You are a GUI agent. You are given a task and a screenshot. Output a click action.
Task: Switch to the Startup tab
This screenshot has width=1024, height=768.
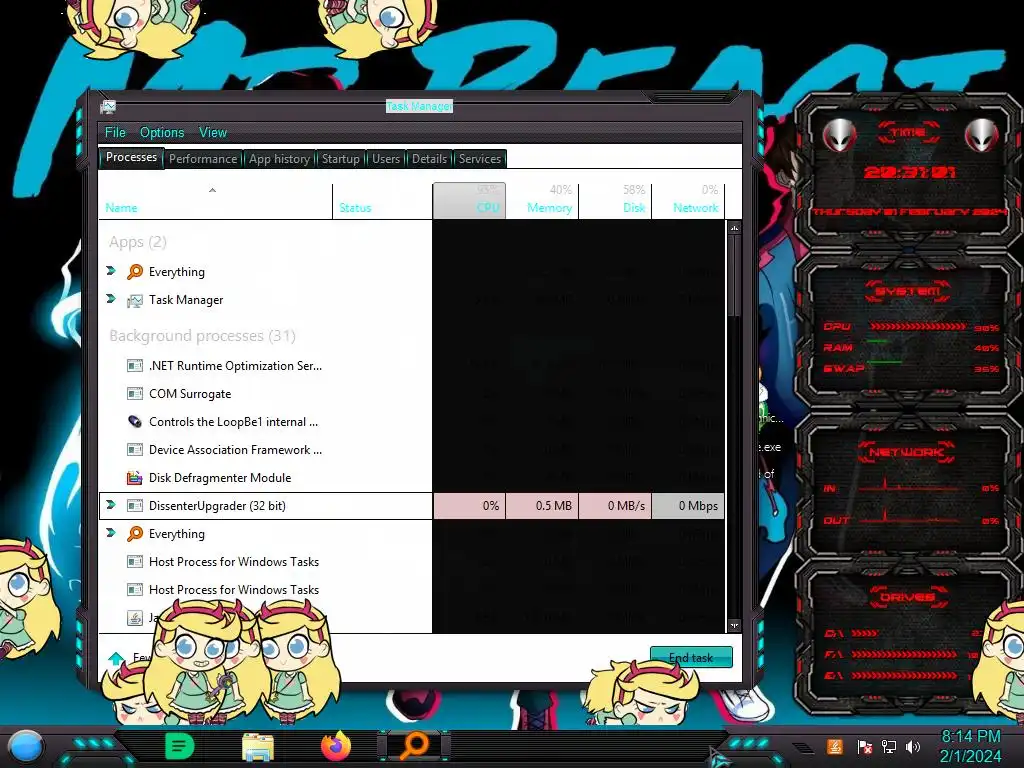point(340,159)
